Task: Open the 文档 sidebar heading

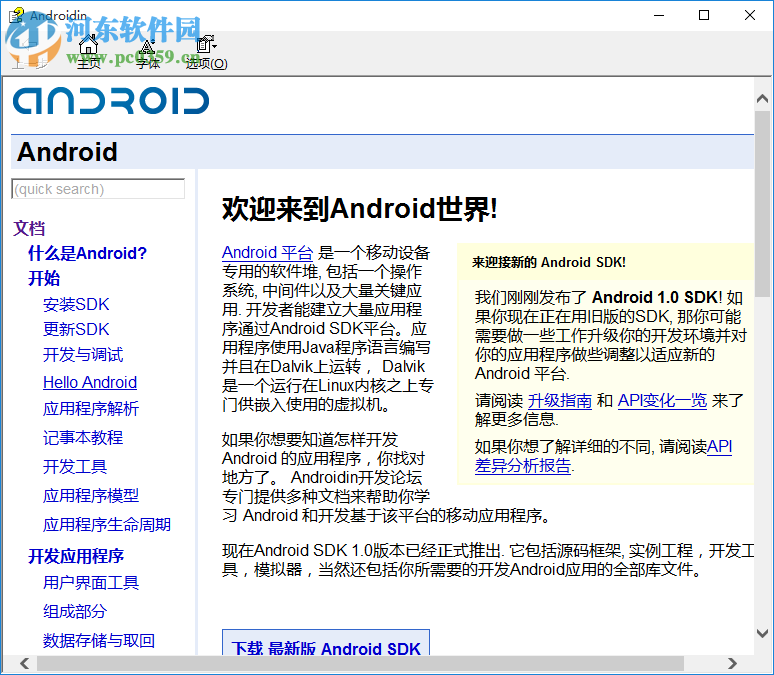Action: (x=29, y=228)
